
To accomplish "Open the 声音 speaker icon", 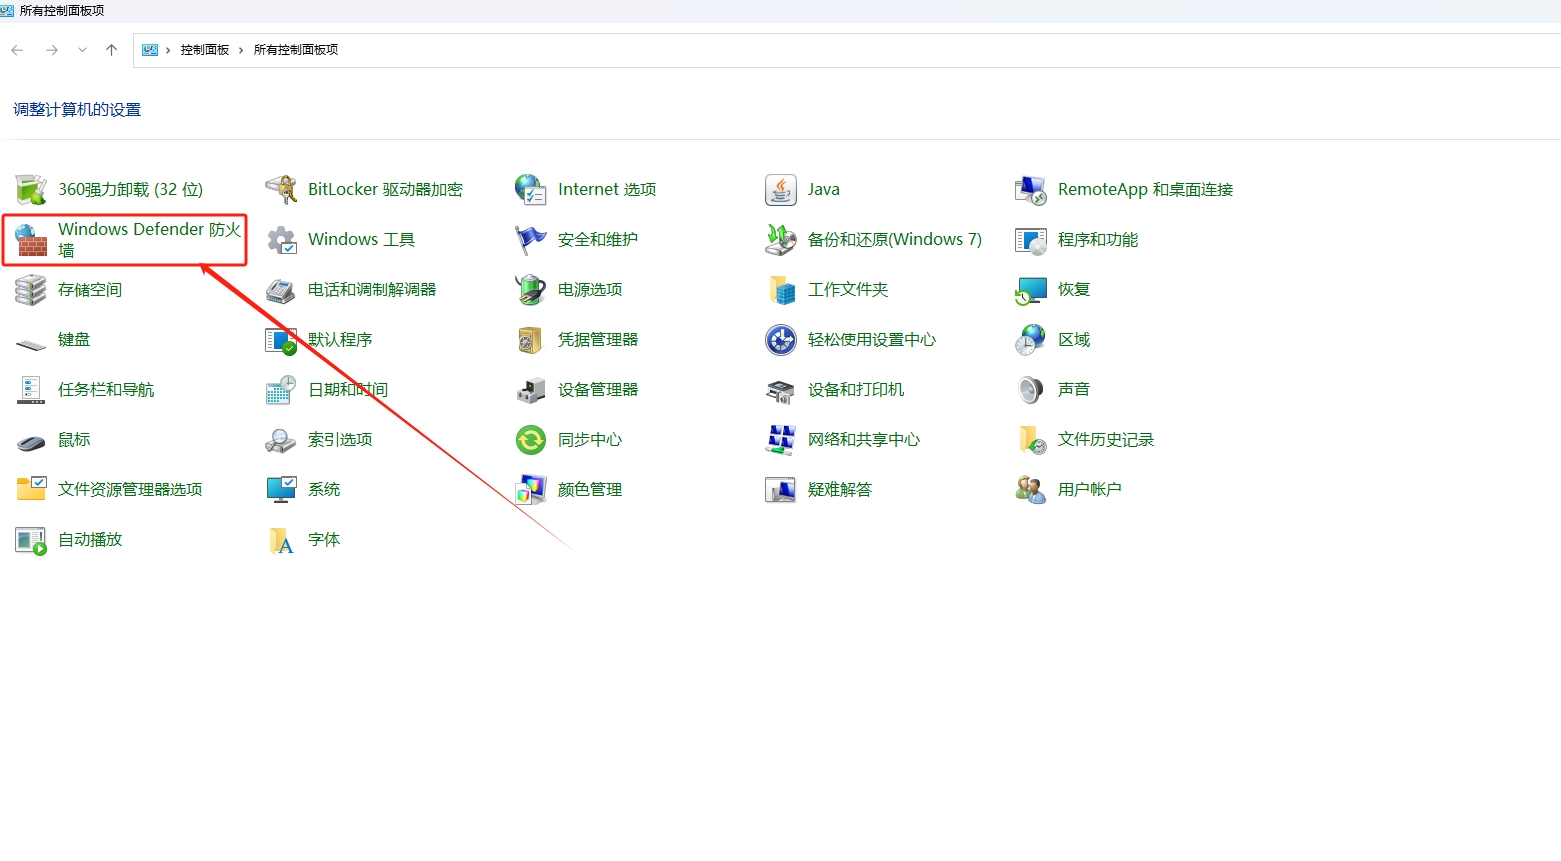I will pos(1031,390).
